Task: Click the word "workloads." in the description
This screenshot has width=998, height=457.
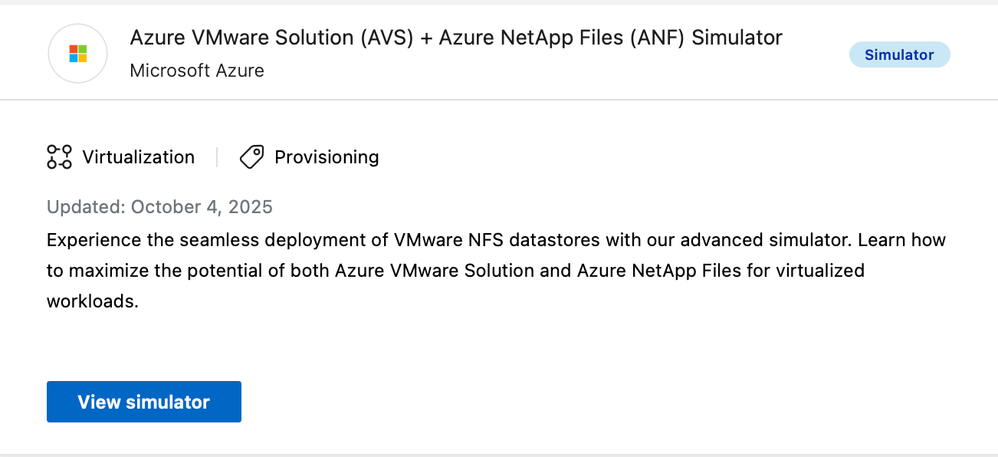Action: pyautogui.click(x=92, y=300)
